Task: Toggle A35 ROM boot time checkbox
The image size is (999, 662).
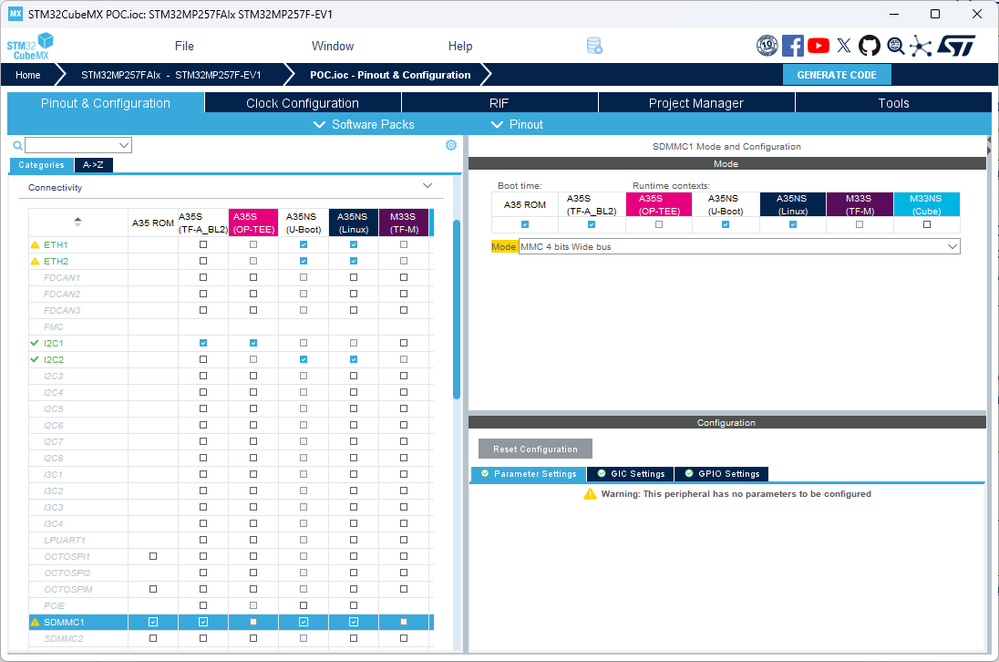Action: click(525, 224)
